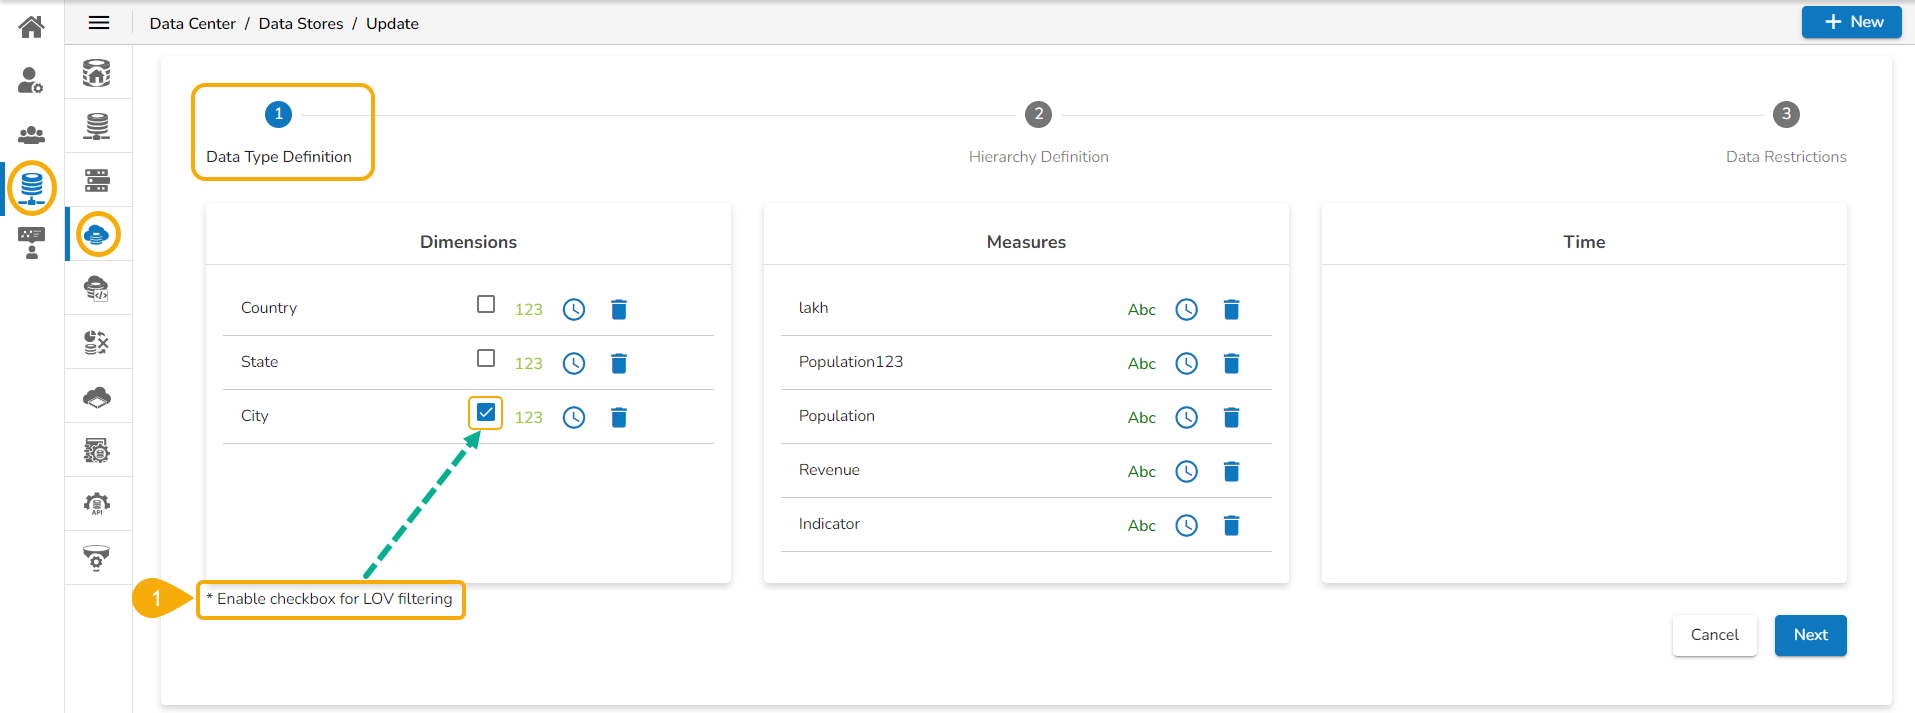Delete the Country dimension with trash icon

point(619,310)
